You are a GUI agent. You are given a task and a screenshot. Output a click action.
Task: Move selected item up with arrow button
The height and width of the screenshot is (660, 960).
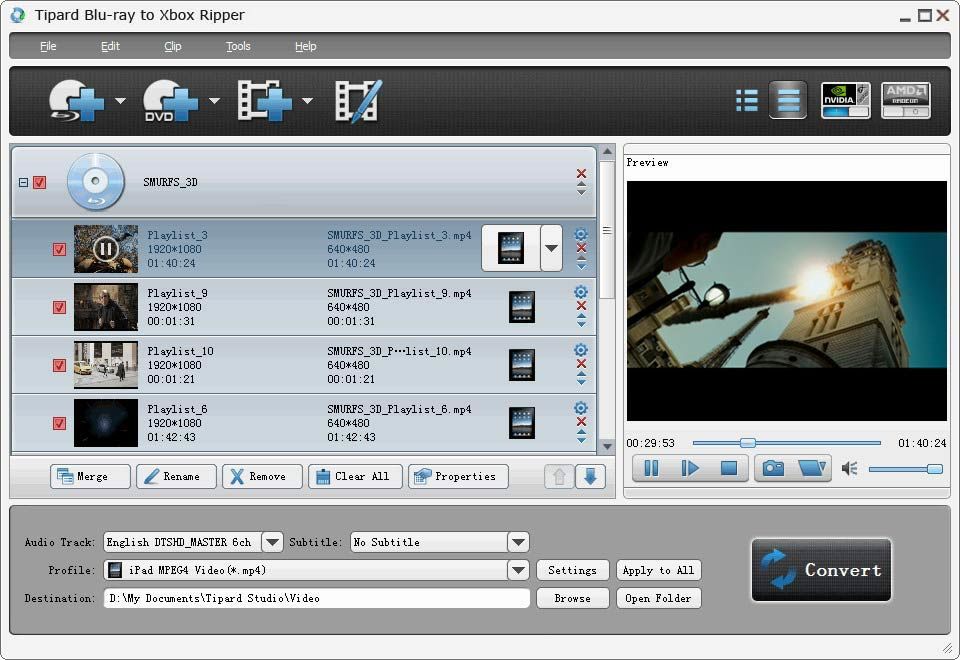pos(559,476)
